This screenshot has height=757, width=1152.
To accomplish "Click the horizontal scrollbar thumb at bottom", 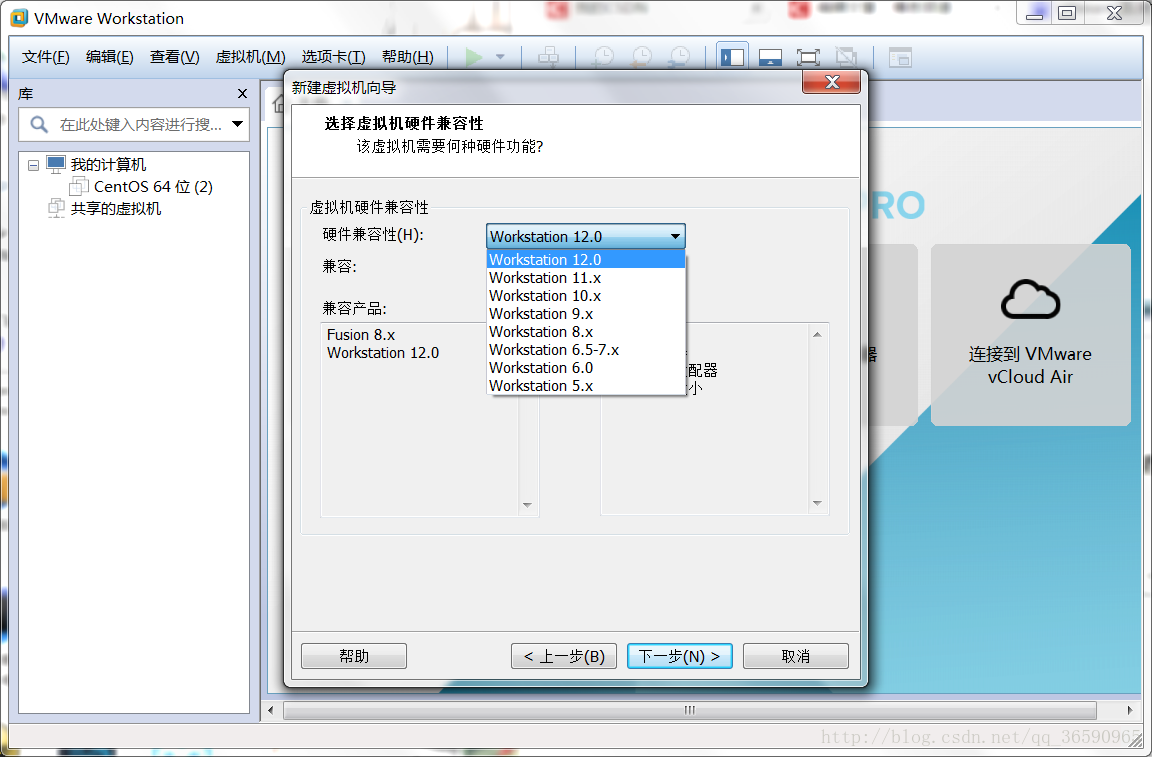I will (689, 710).
